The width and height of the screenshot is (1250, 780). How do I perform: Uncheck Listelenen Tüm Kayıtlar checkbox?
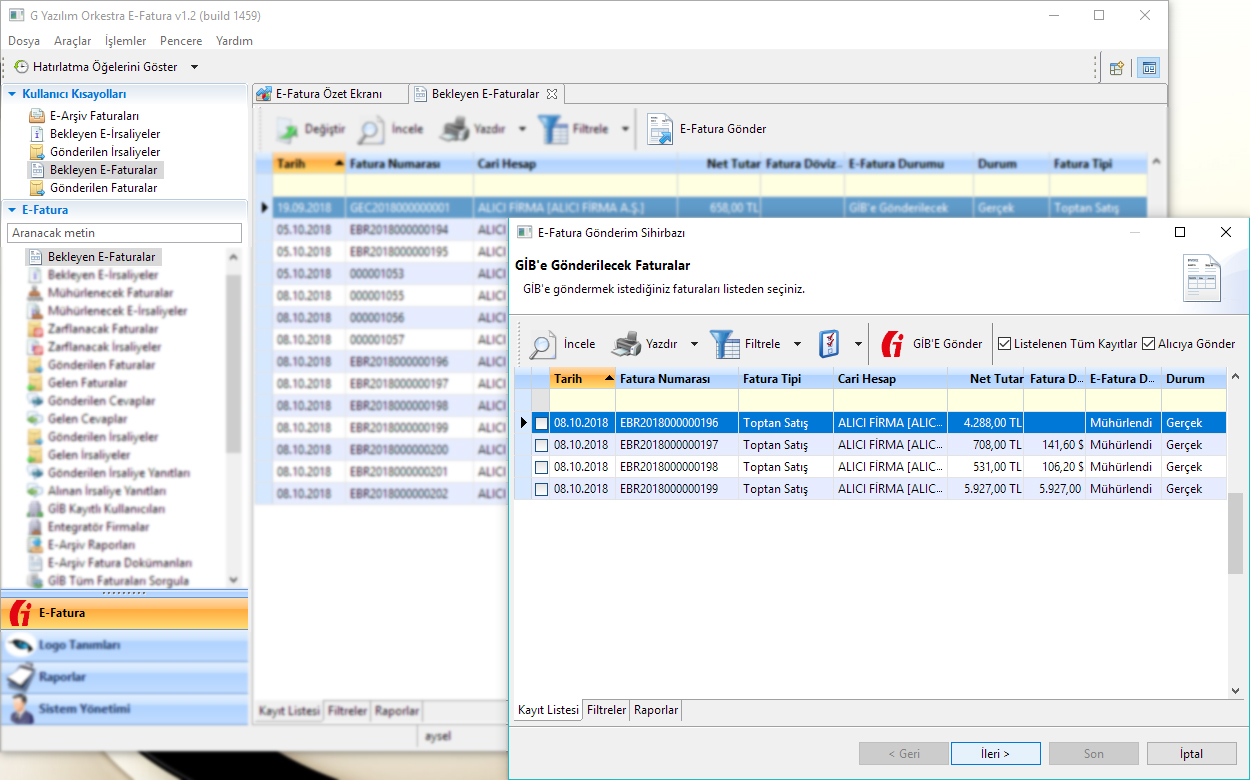[1005, 344]
